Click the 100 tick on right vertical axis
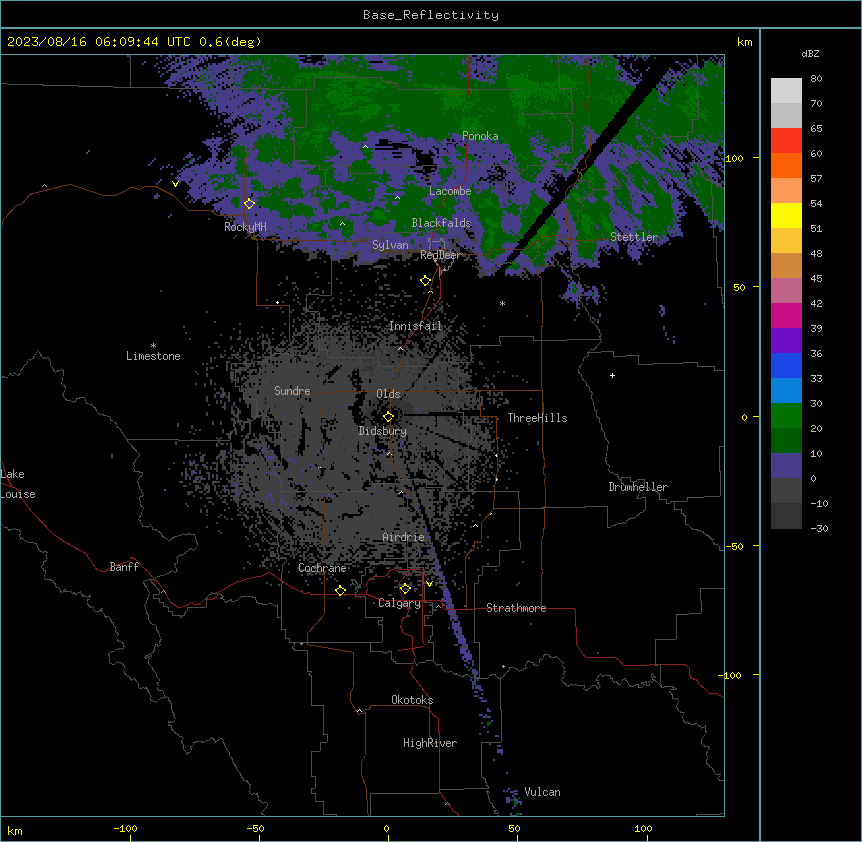The height and width of the screenshot is (842, 862). point(734,158)
